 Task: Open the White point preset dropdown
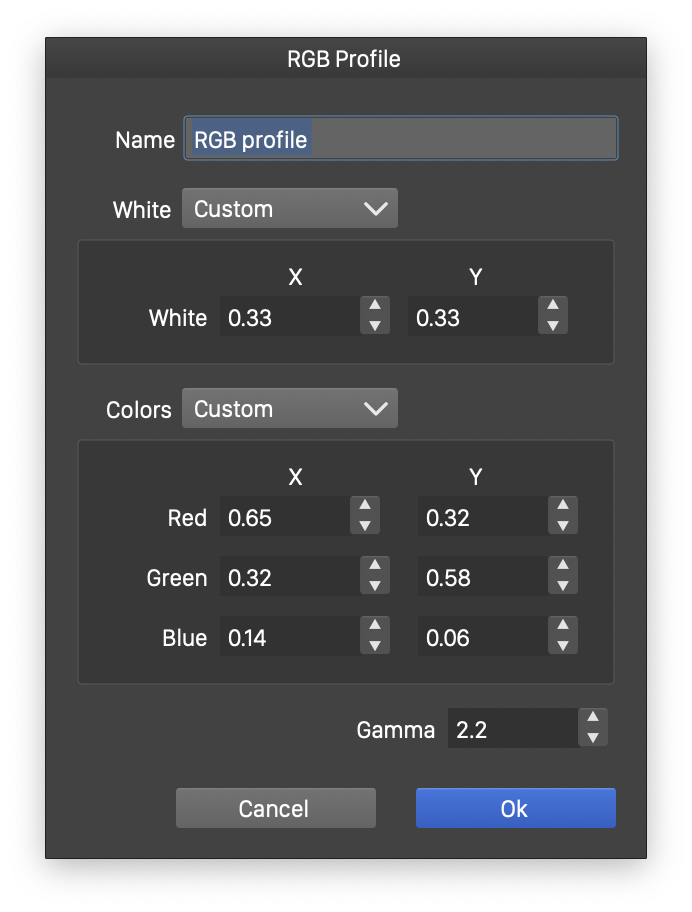[x=289, y=209]
